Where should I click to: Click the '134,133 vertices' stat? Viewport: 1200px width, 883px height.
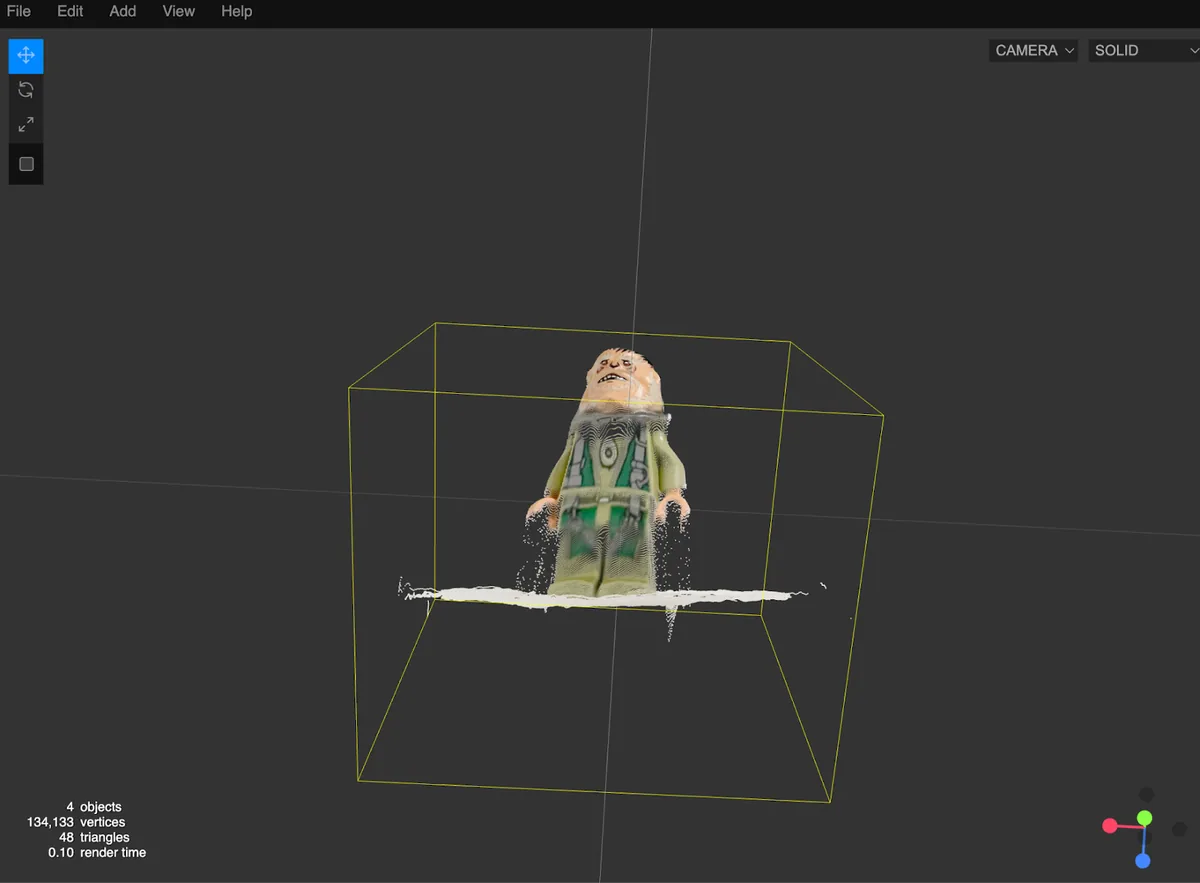pyautogui.click(x=76, y=822)
